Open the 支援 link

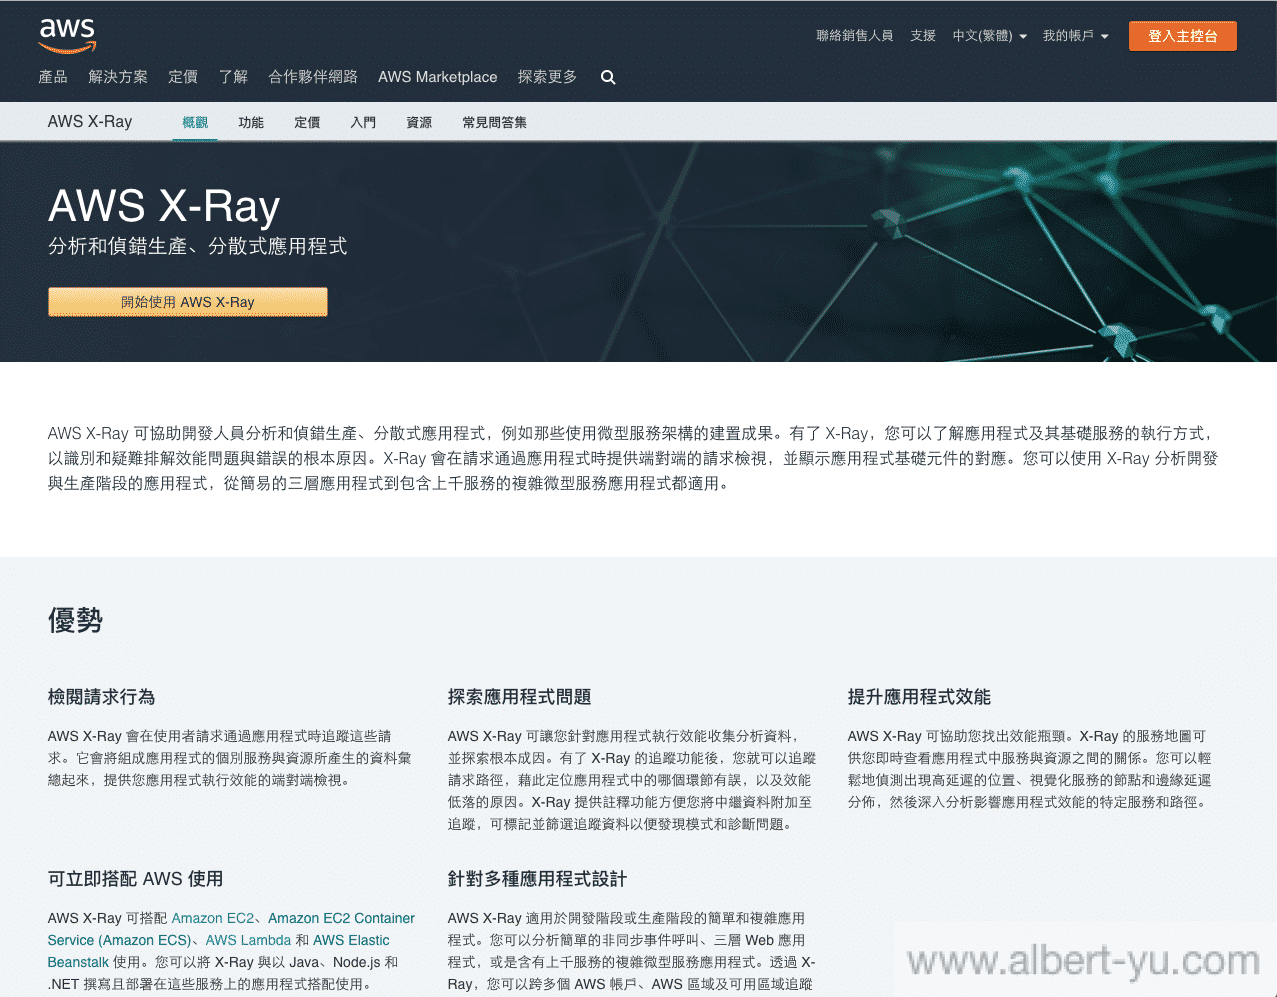click(923, 36)
